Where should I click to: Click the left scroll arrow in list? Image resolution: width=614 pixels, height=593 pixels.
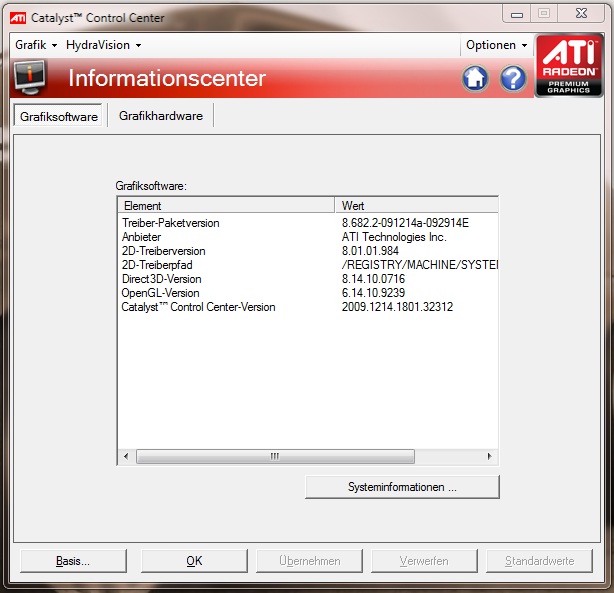[x=126, y=456]
